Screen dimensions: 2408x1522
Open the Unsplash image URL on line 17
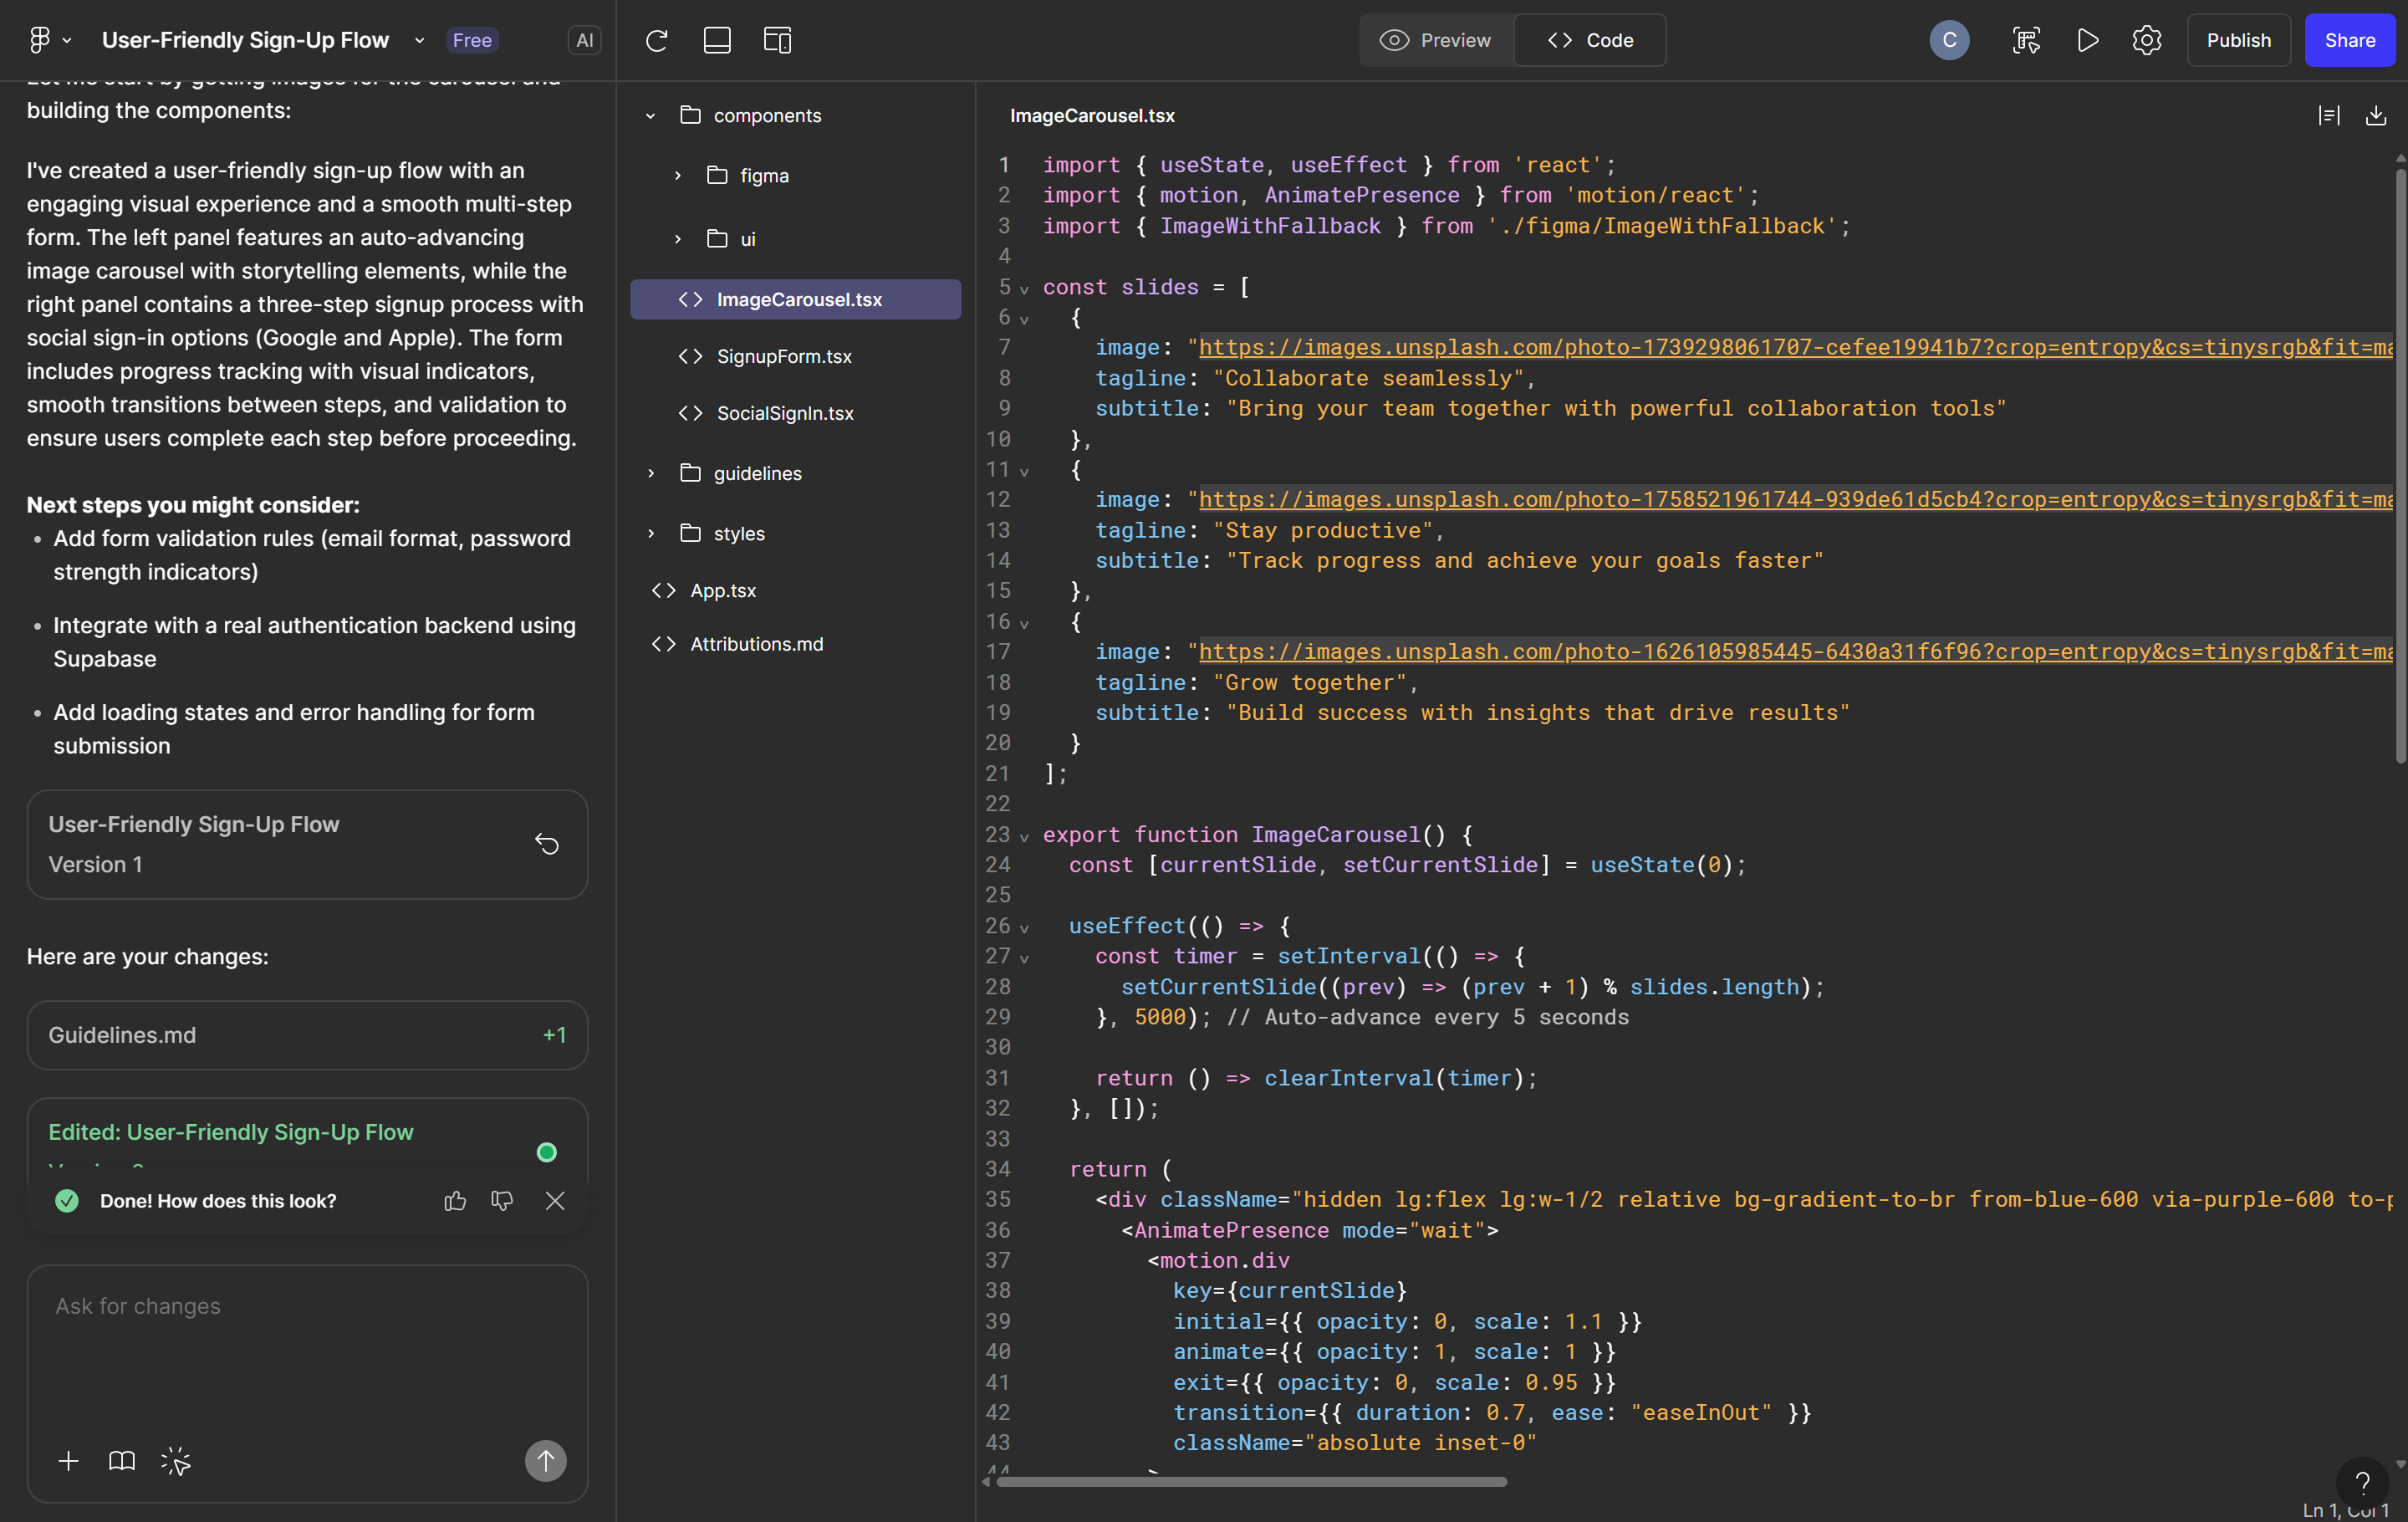click(x=1795, y=651)
